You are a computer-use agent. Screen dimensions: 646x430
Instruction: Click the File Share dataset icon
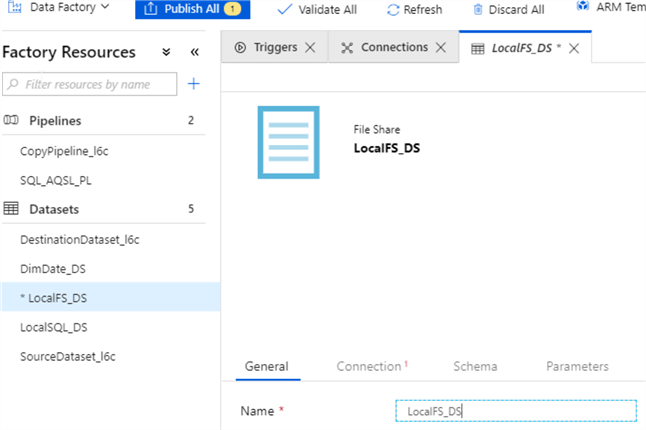tap(288, 143)
